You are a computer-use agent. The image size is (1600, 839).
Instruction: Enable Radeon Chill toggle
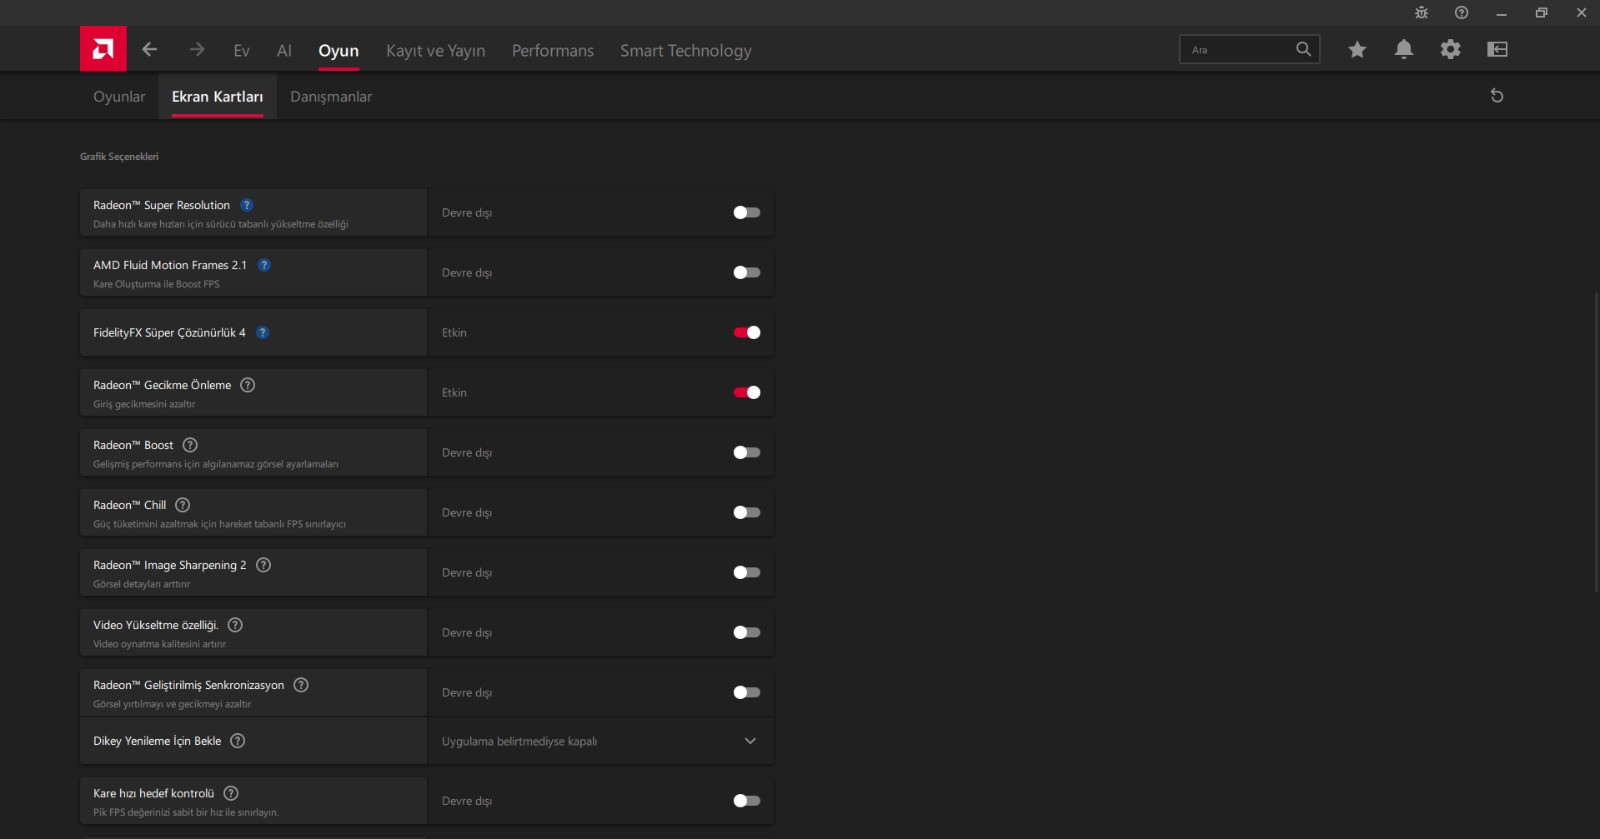coord(747,513)
